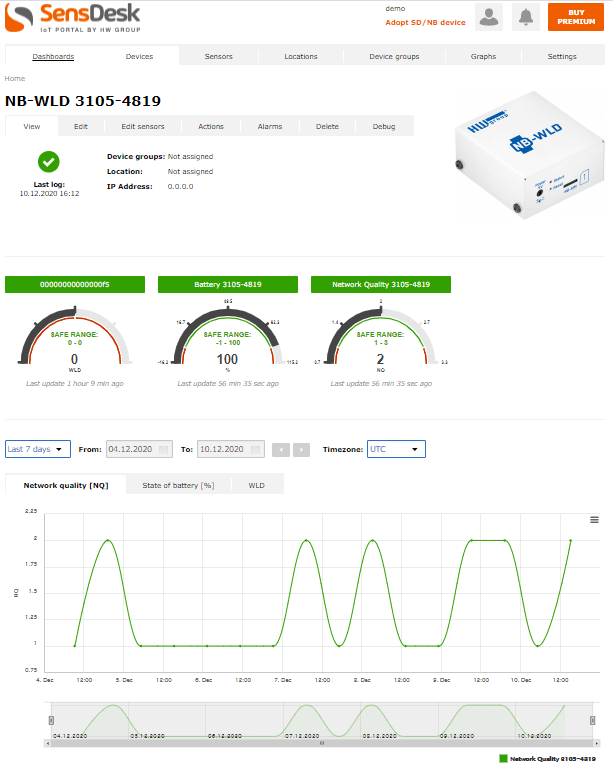This screenshot has height=769, width=613.
Task: Open the Timezone UTC dropdown
Action: (x=396, y=450)
